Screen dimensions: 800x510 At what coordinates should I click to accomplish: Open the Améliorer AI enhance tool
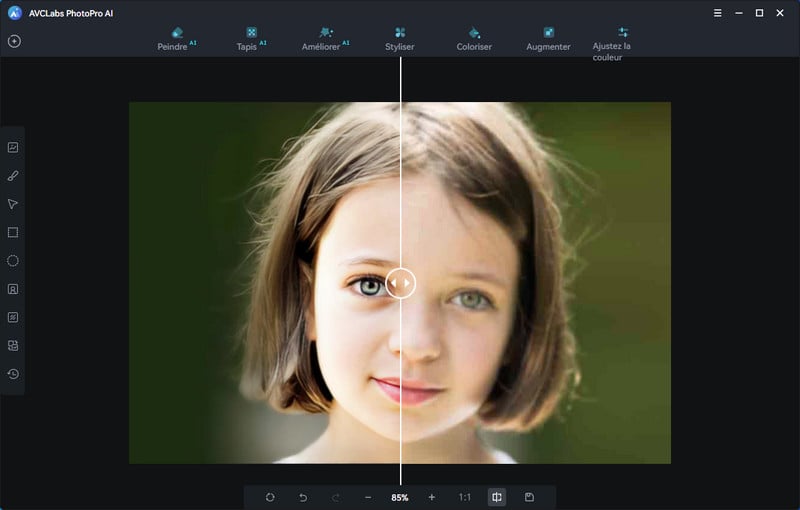coord(326,39)
